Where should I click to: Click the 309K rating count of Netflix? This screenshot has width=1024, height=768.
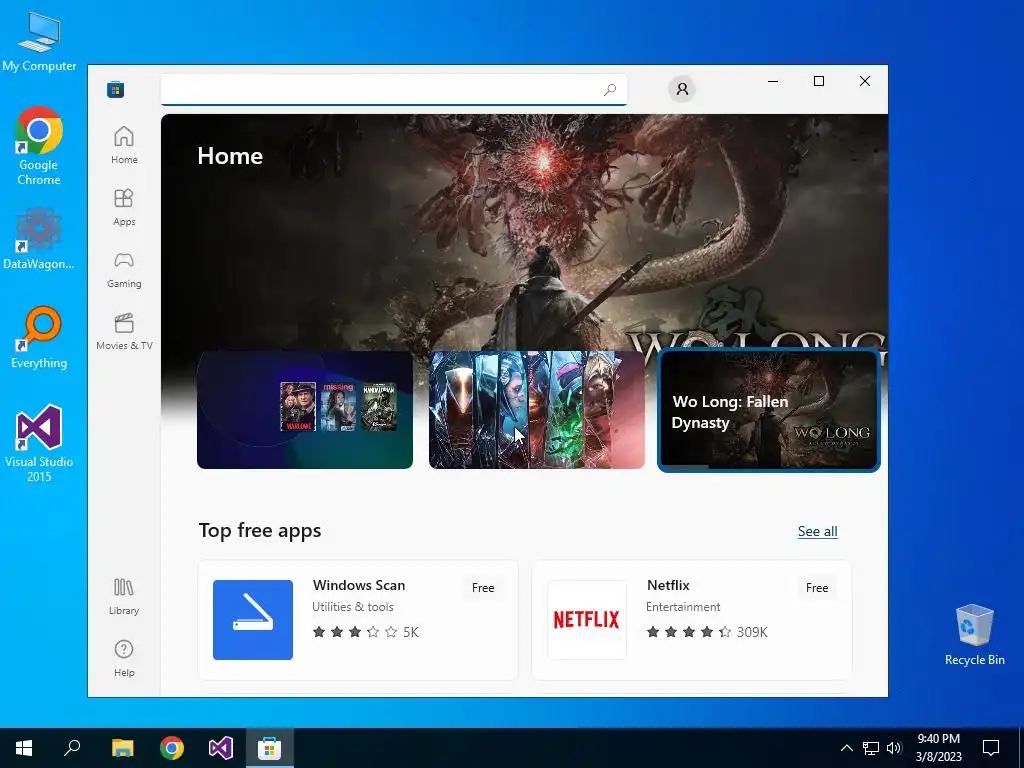tap(752, 632)
